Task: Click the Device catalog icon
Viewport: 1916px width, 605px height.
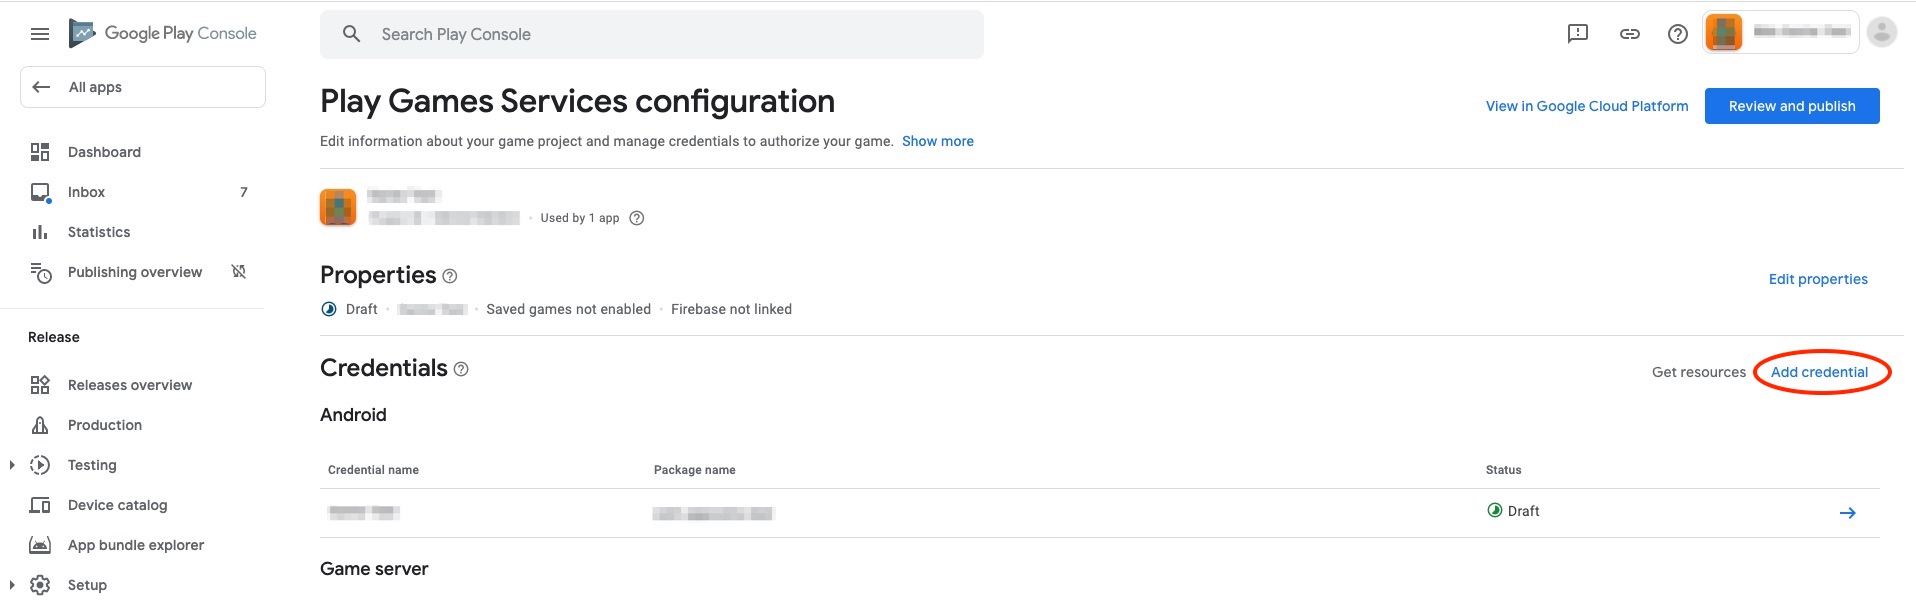Action: [x=40, y=505]
